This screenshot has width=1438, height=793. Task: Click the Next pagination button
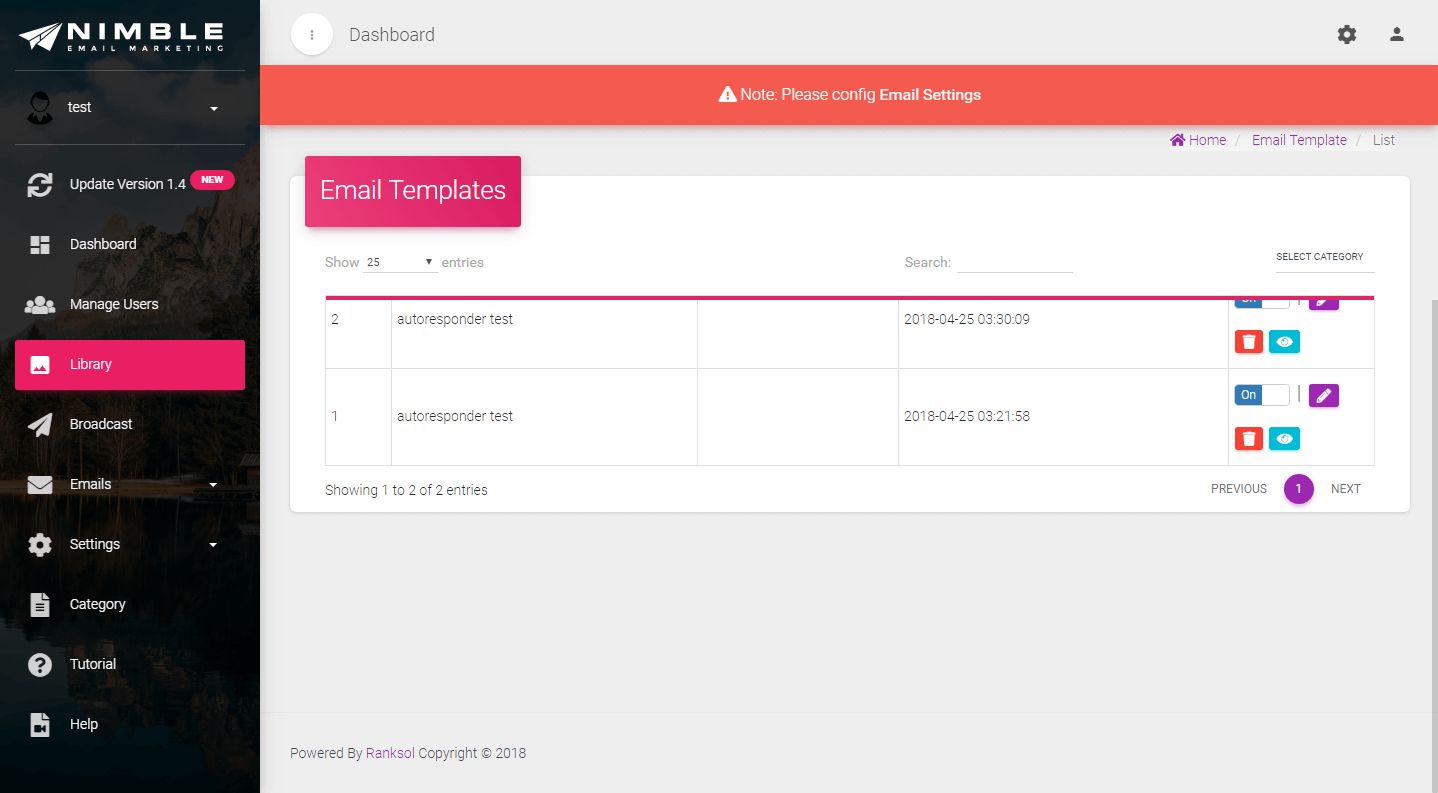[x=1345, y=489]
